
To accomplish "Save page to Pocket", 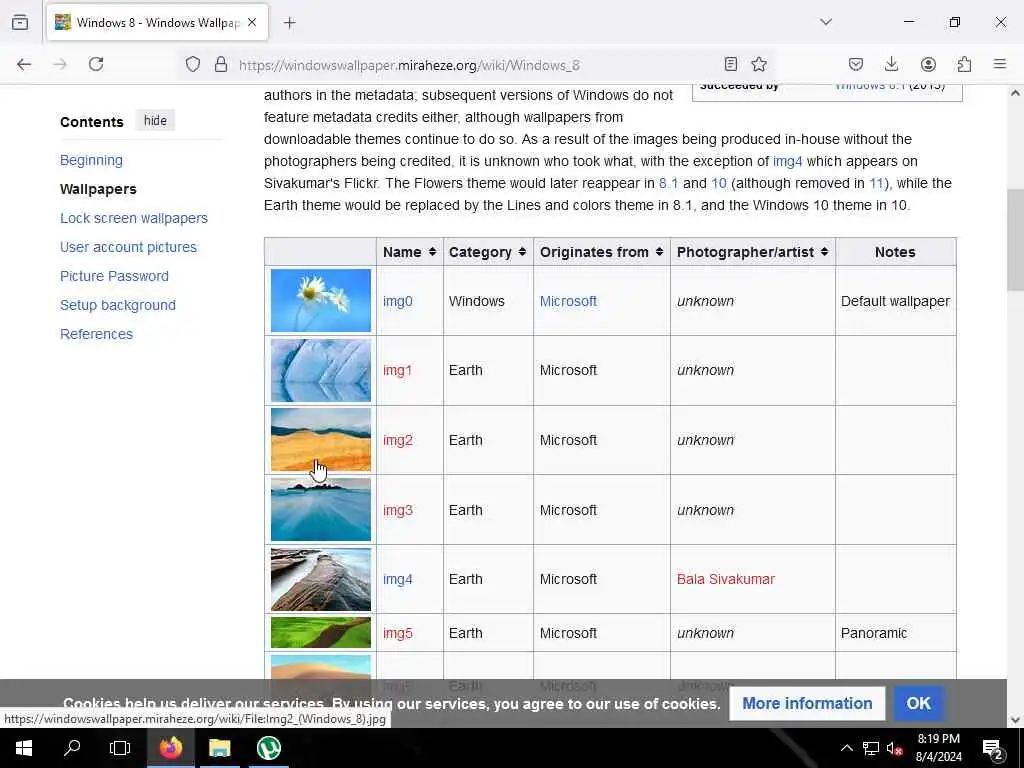I will pos(856,64).
